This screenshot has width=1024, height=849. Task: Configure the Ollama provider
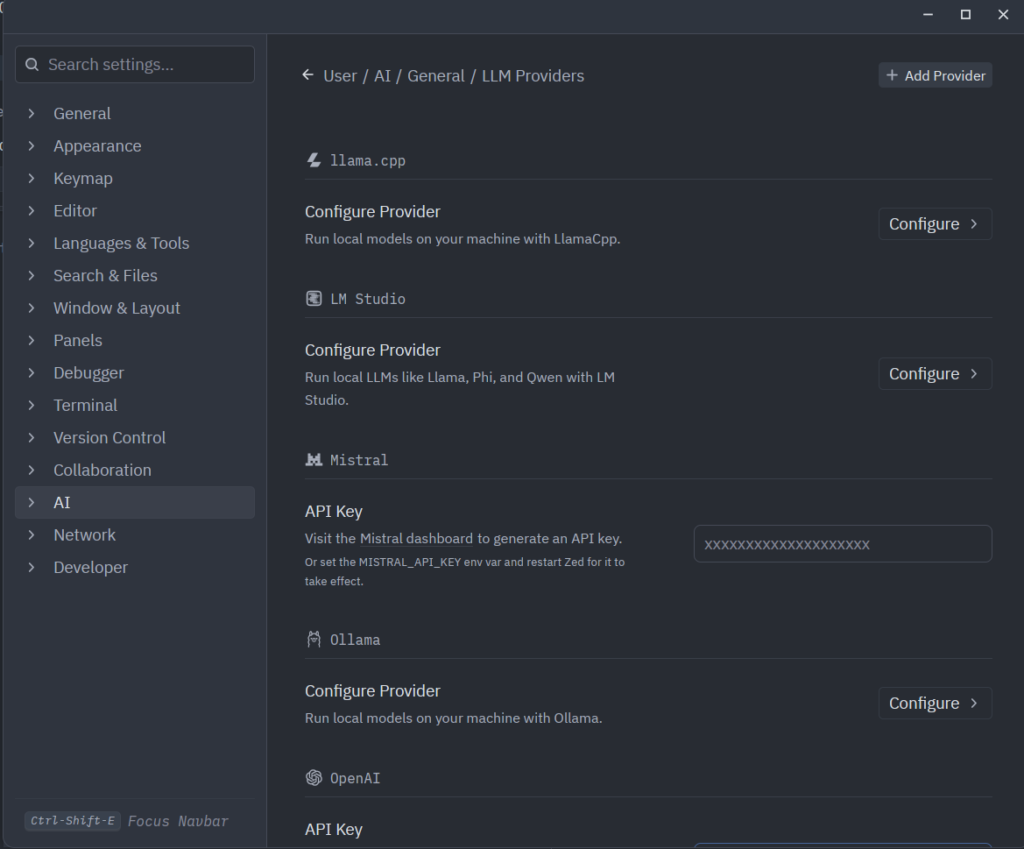tap(935, 703)
